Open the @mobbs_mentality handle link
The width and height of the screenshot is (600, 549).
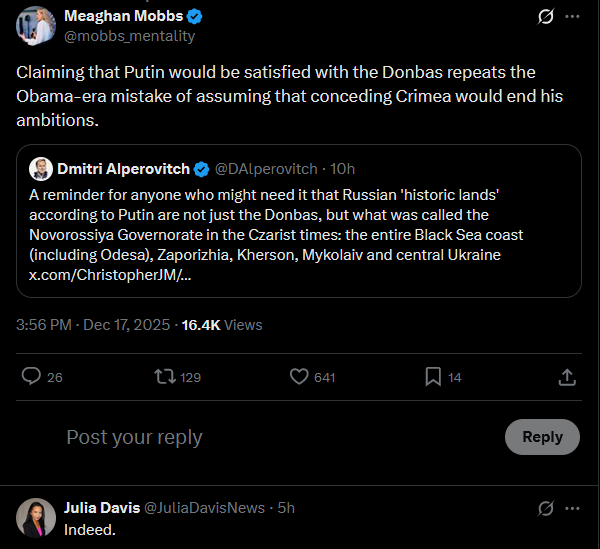coord(129,36)
